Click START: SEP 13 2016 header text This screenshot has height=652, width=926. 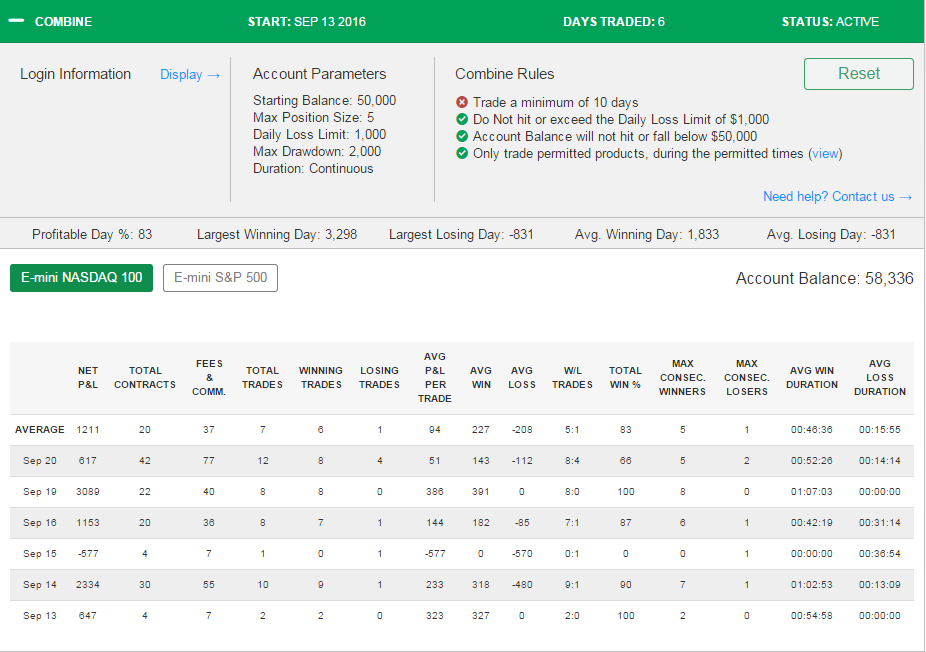307,22
